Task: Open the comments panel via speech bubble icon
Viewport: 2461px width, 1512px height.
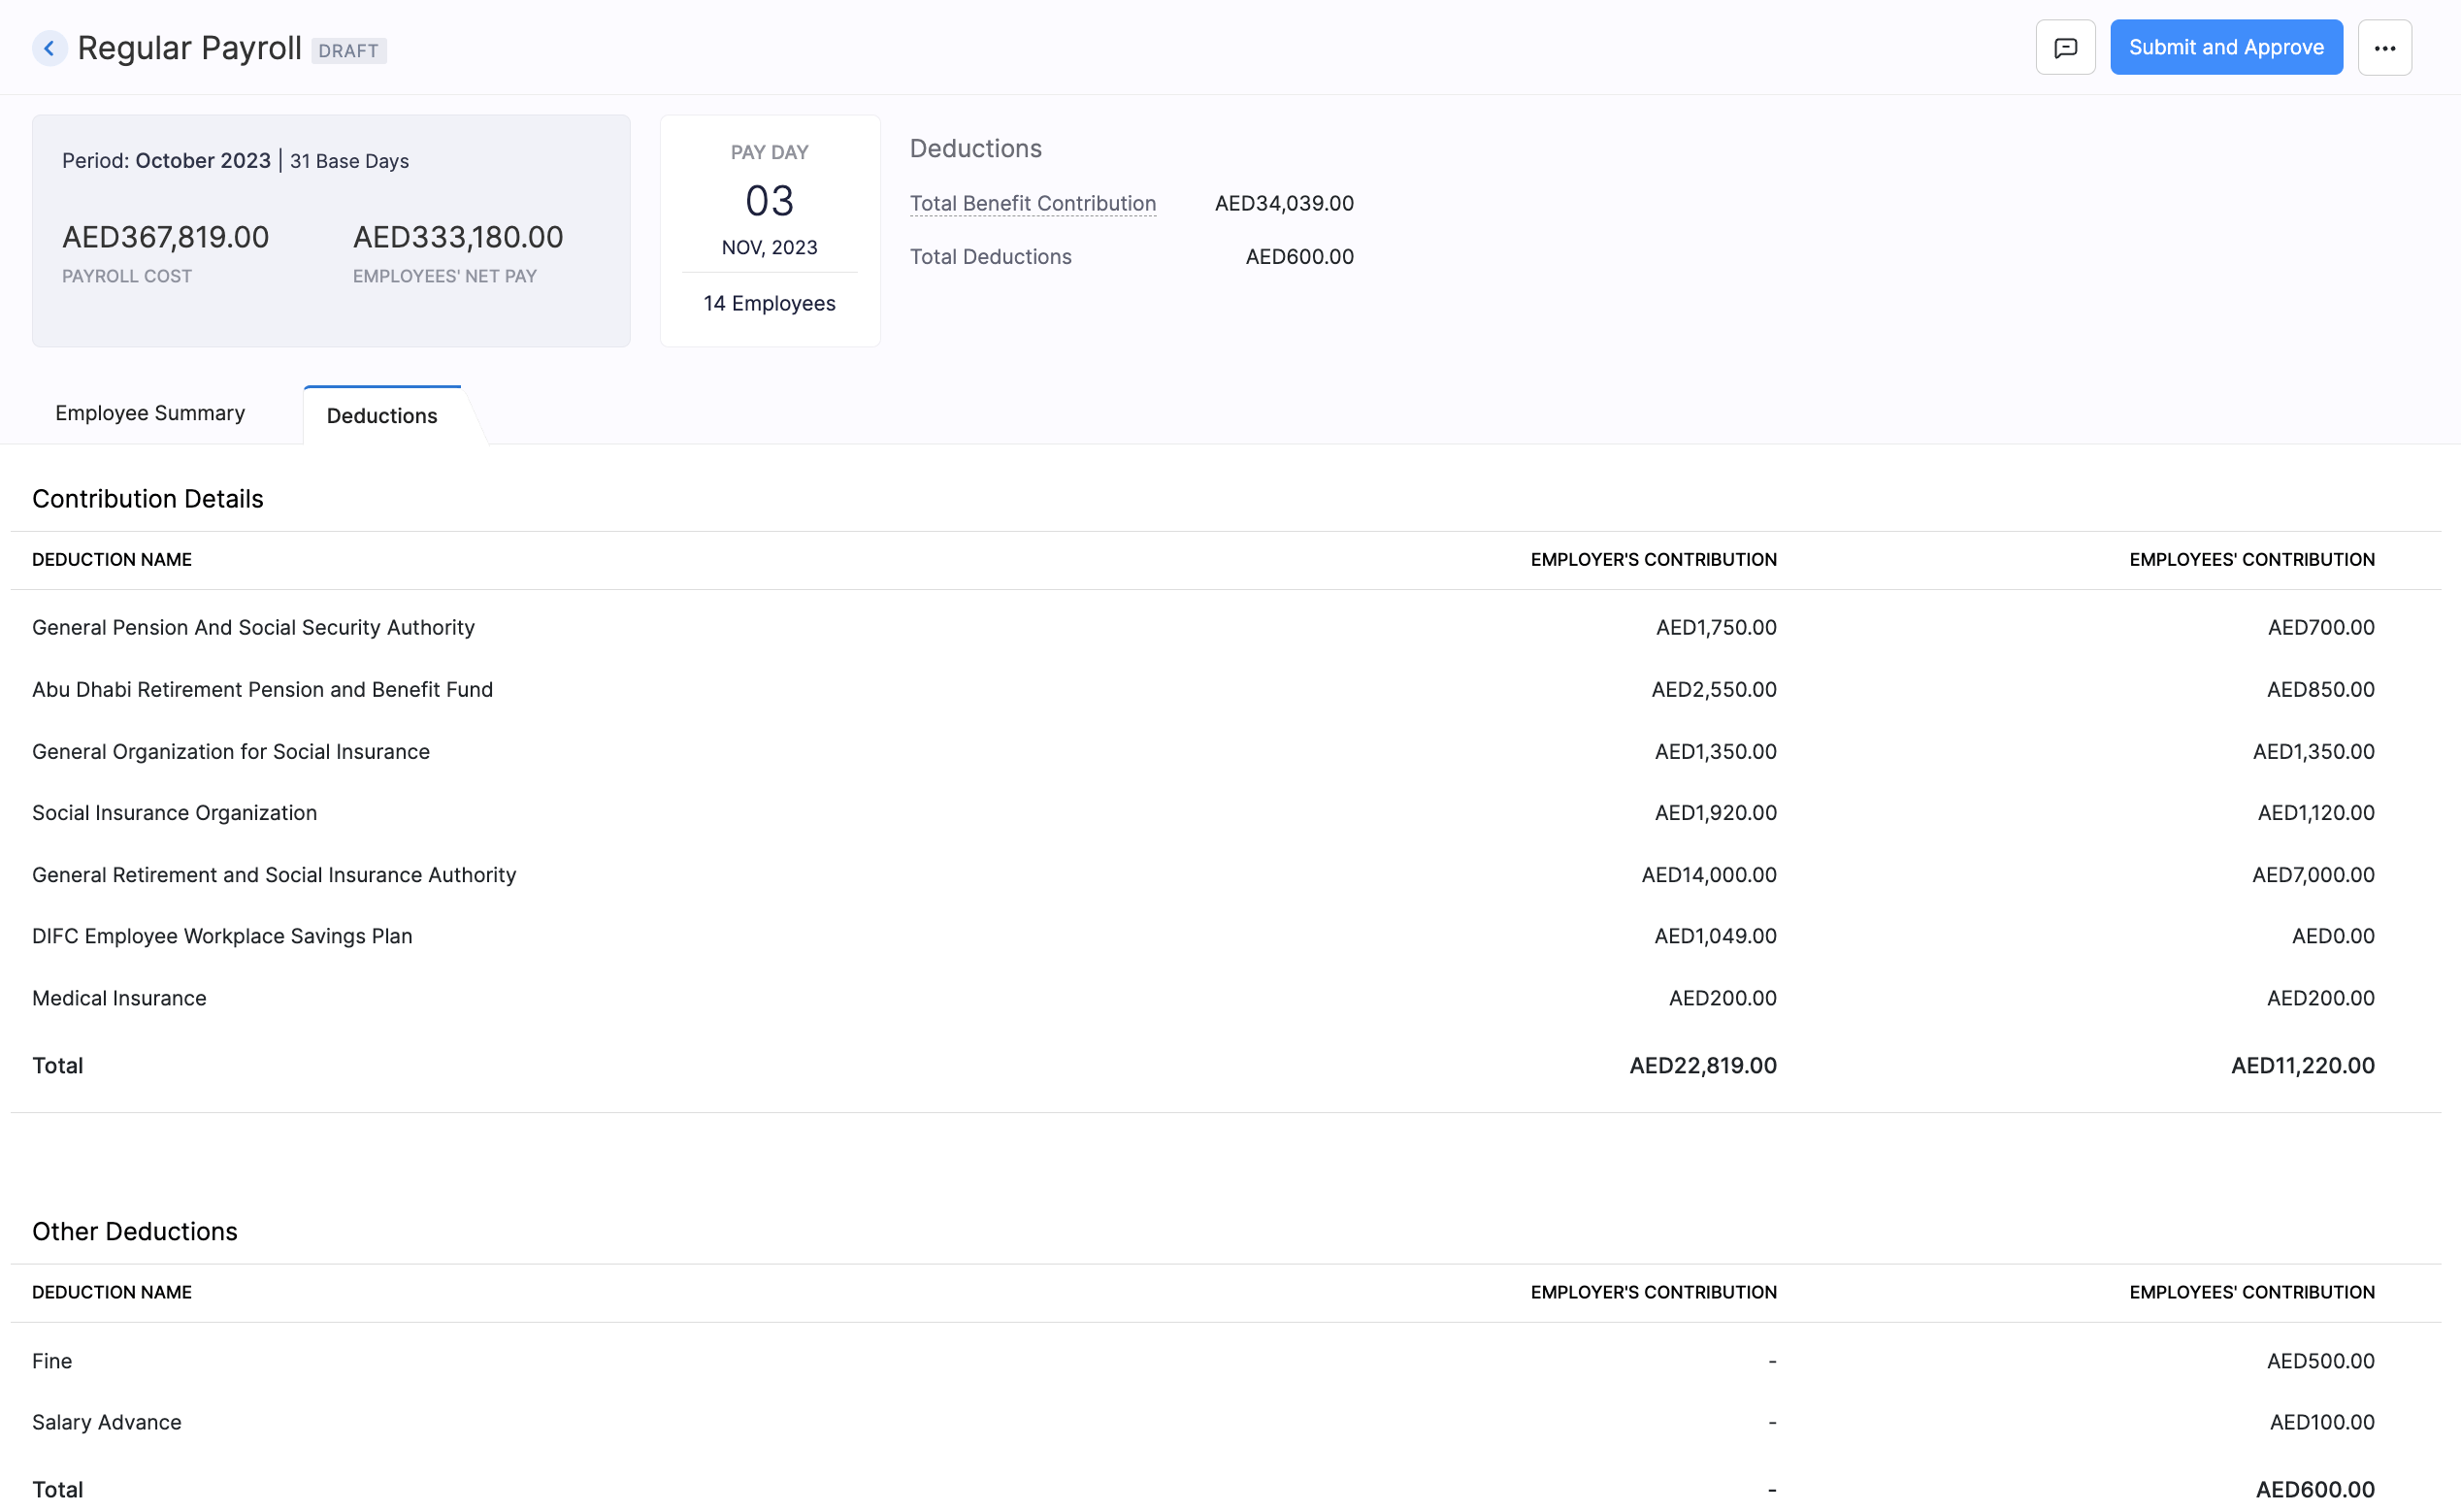Action: [2065, 46]
